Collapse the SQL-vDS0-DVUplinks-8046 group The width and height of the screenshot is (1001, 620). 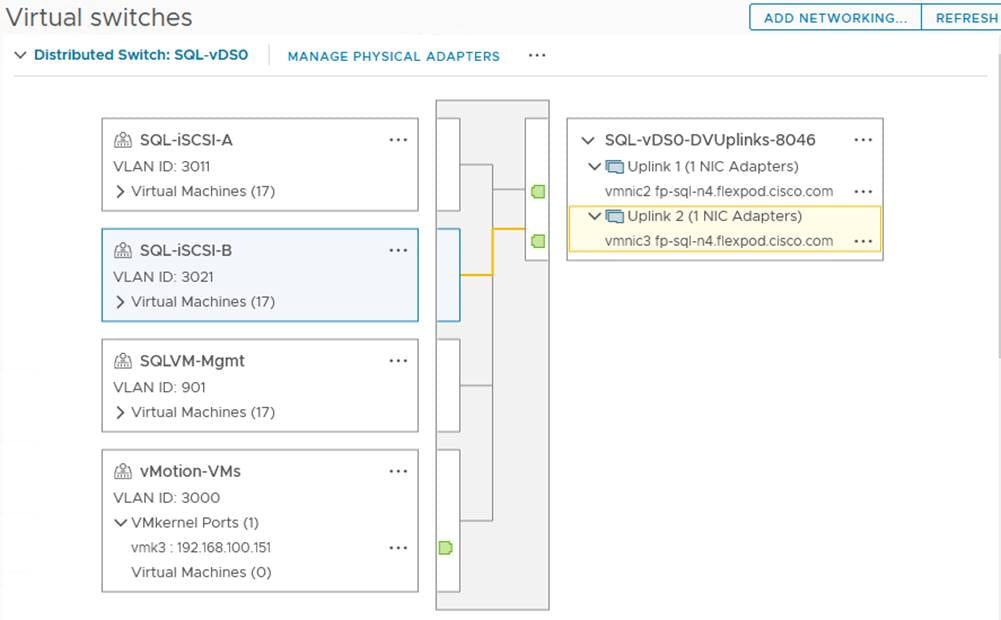click(x=588, y=140)
